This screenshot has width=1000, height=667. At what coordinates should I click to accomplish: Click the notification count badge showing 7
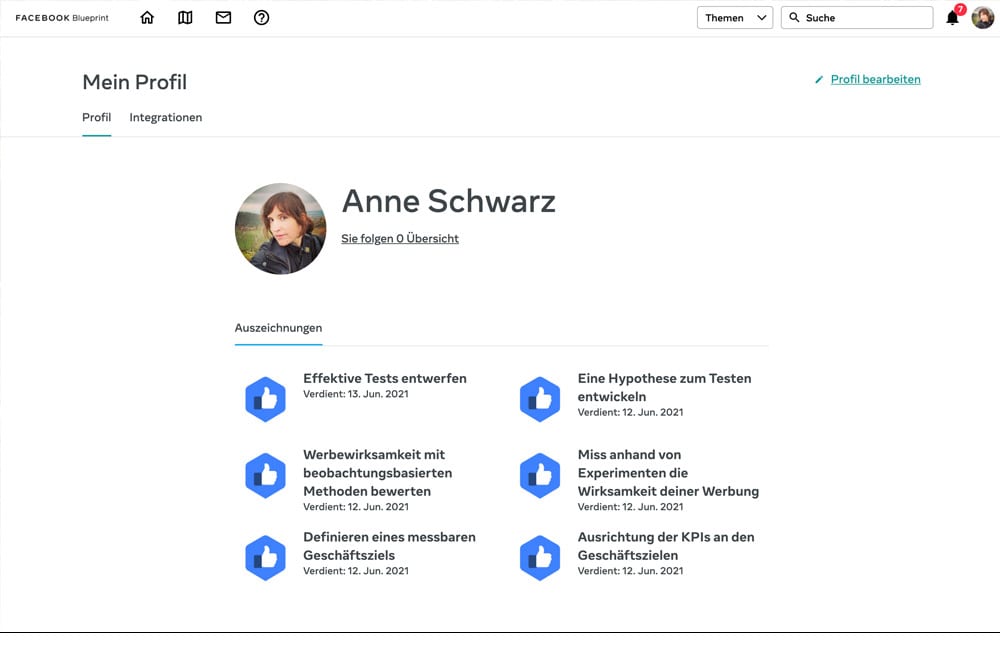click(959, 8)
